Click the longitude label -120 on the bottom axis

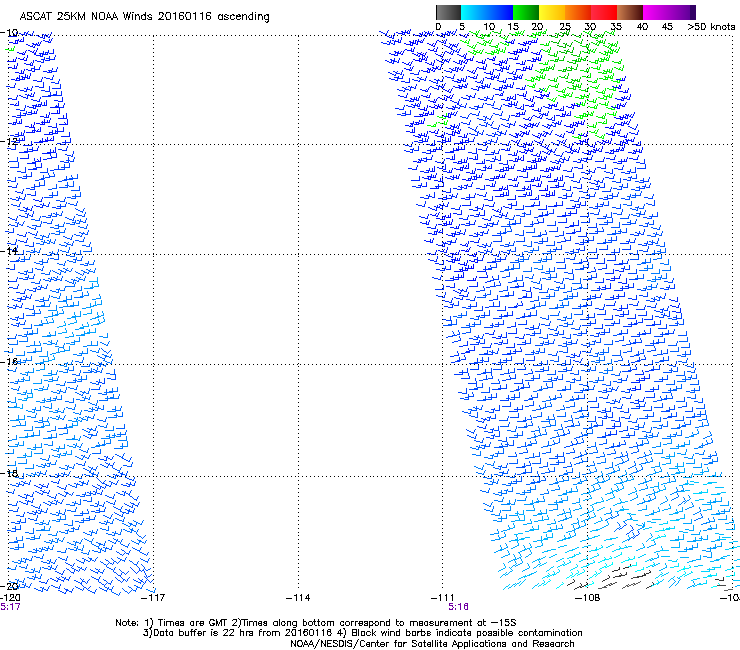(x=10, y=598)
